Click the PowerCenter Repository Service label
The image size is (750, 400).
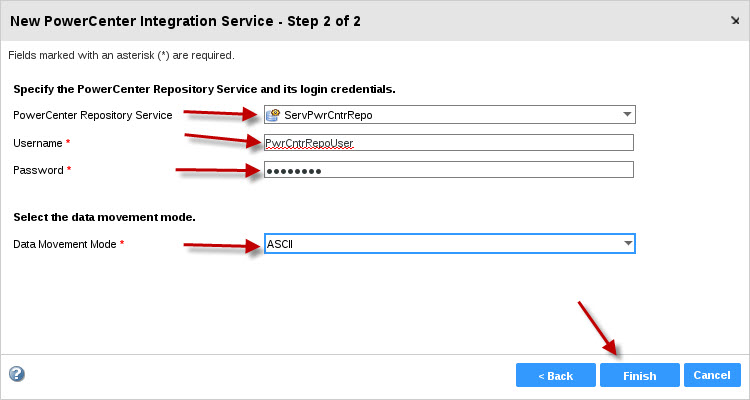[93, 115]
